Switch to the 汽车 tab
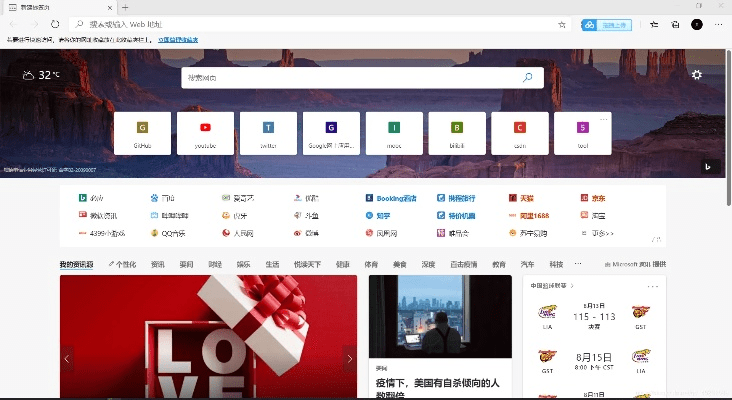The height and width of the screenshot is (400, 732). (x=528, y=264)
